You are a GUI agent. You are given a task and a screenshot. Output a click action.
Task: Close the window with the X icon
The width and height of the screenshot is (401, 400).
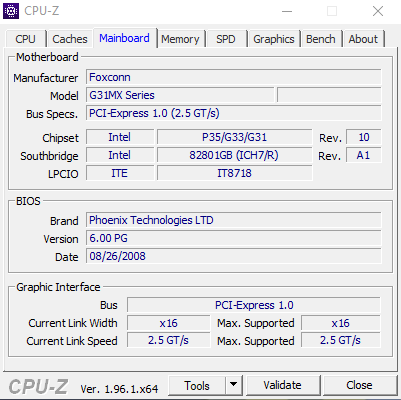click(378, 11)
